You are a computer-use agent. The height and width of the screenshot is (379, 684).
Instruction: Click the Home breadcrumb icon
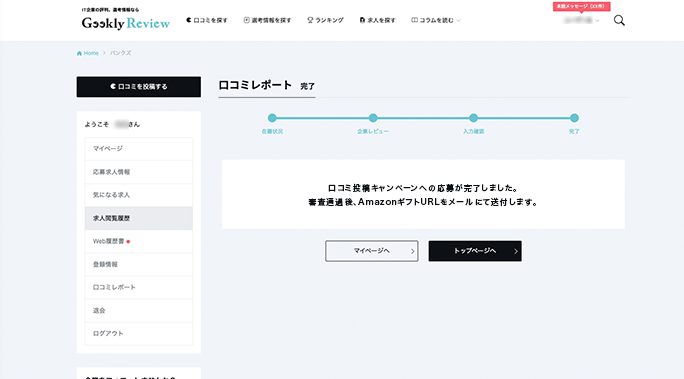pos(79,53)
